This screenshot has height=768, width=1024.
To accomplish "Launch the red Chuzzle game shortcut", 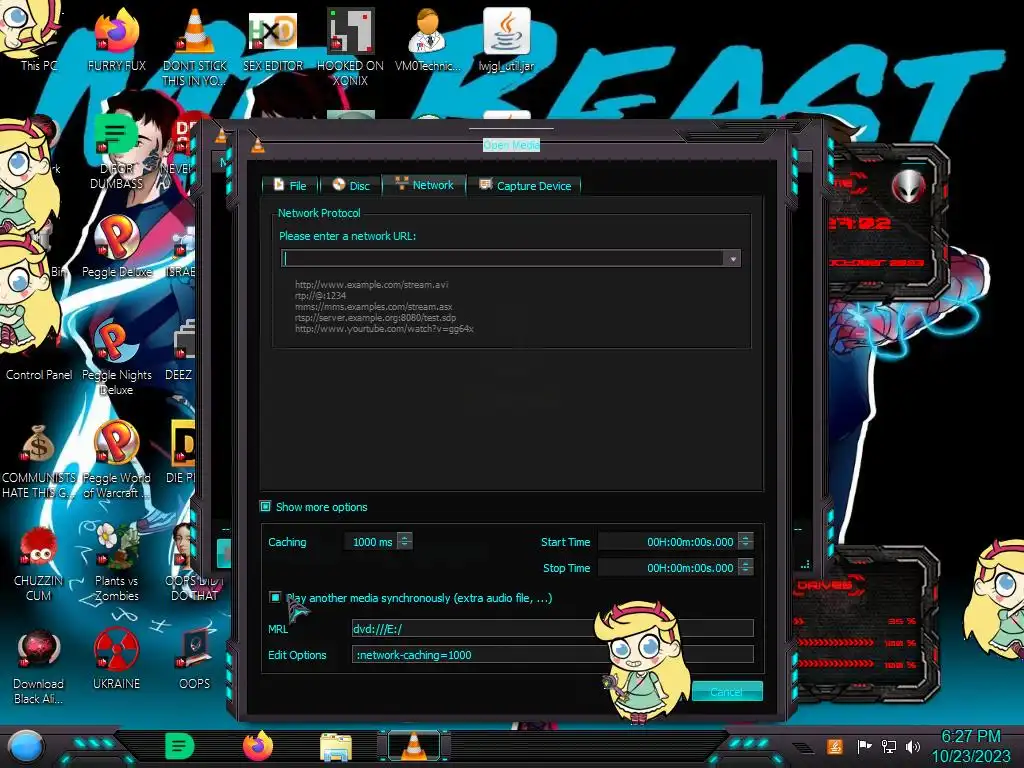I will pos(38,565).
